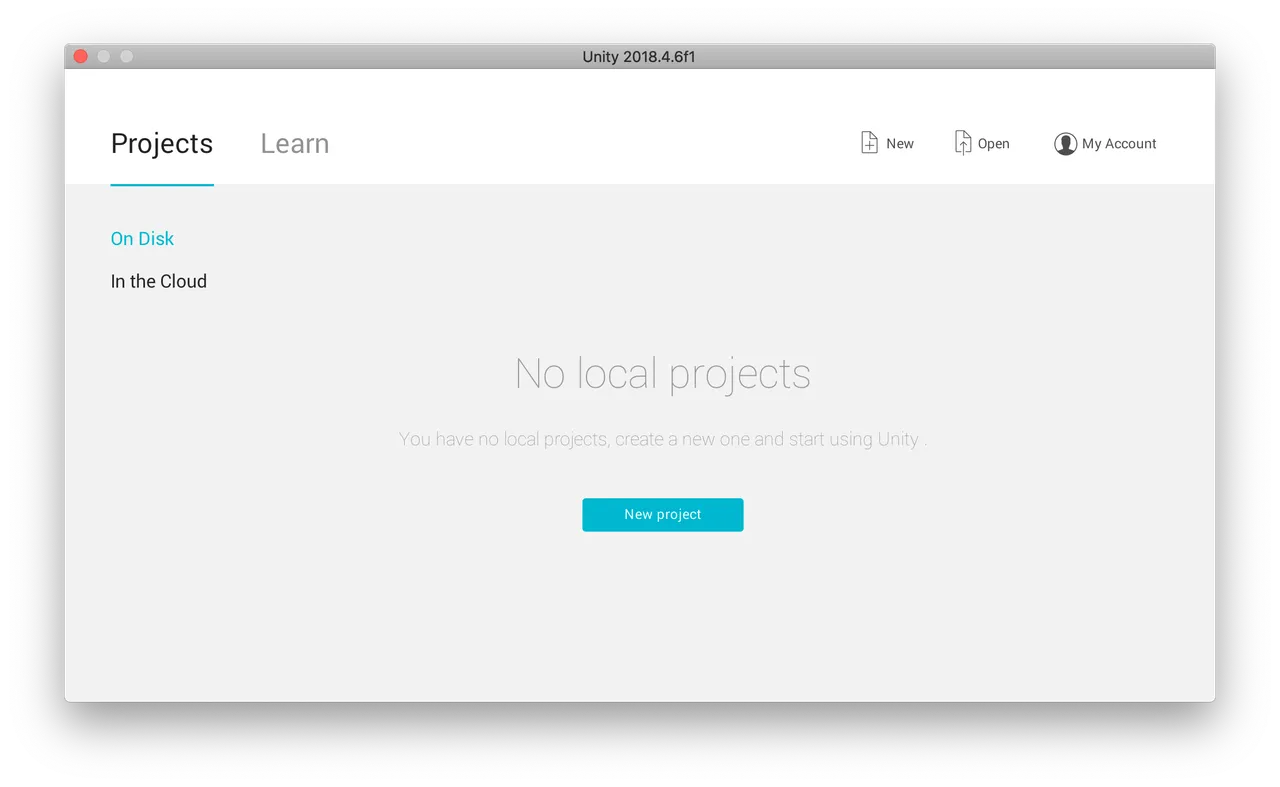
Task: Switch to the Projects tab
Action: [162, 144]
